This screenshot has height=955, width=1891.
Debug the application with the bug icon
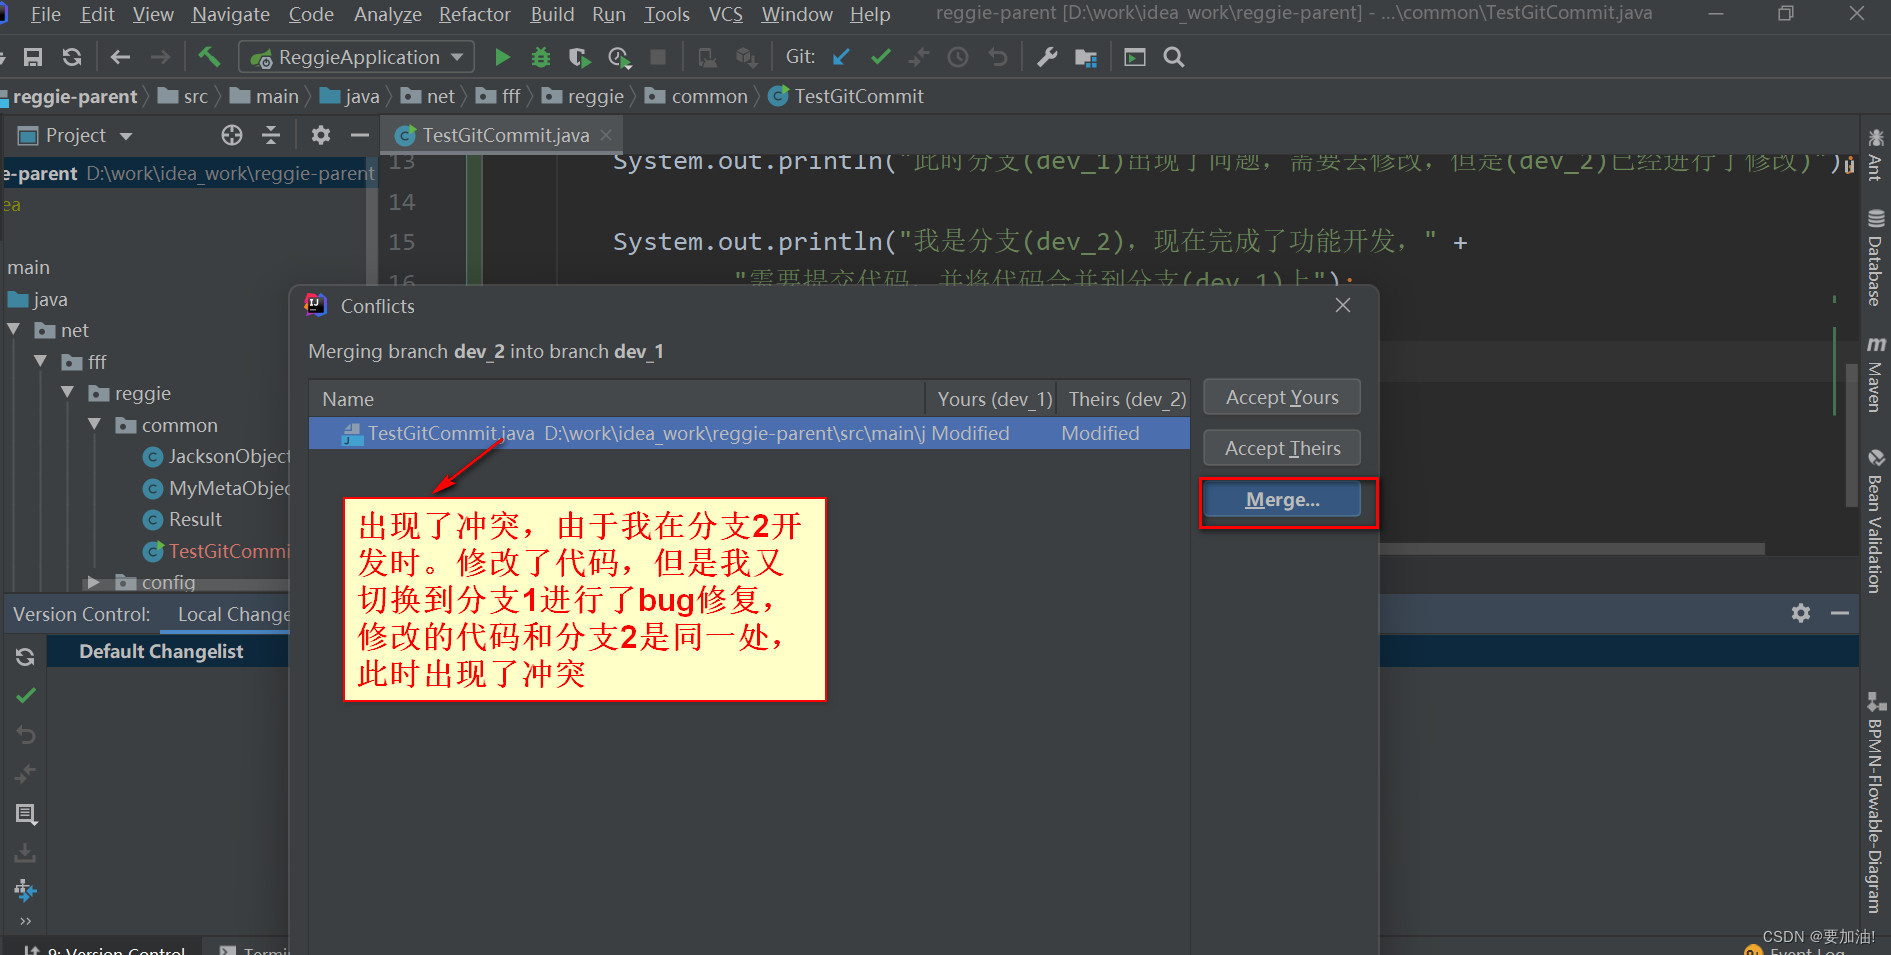(x=541, y=57)
